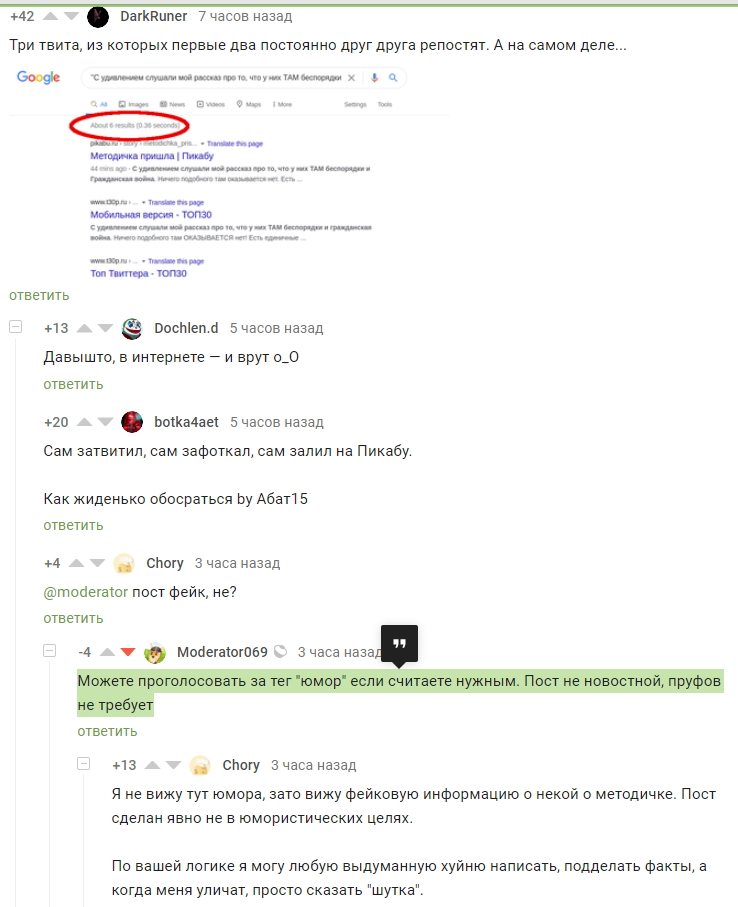This screenshot has width=738, height=907.
Task: Collapse the thread starting at Dochlen.d
Action: (16, 327)
